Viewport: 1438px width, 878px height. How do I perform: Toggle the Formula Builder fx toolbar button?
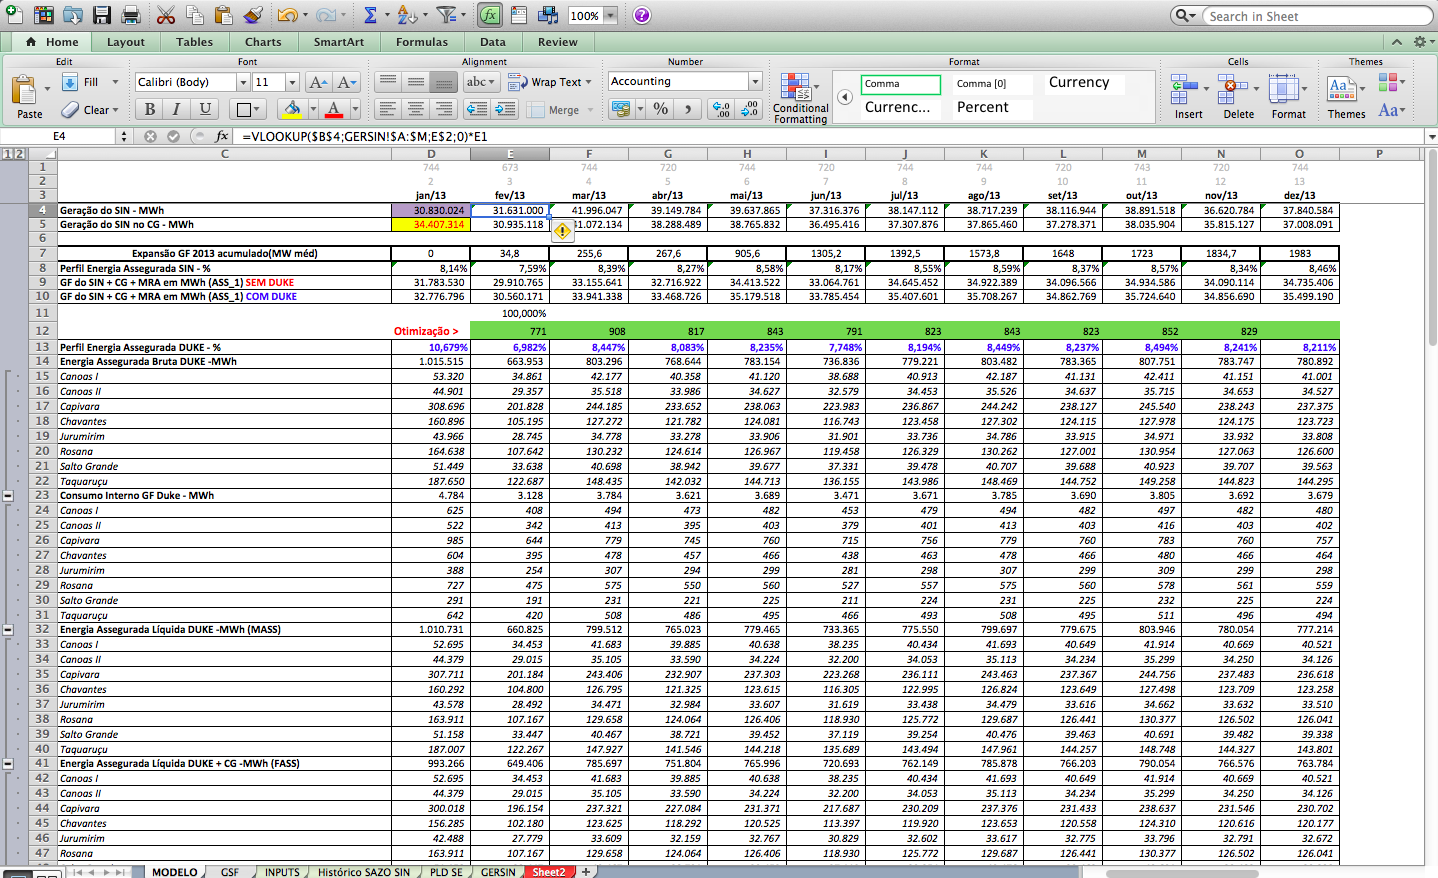[x=489, y=15]
